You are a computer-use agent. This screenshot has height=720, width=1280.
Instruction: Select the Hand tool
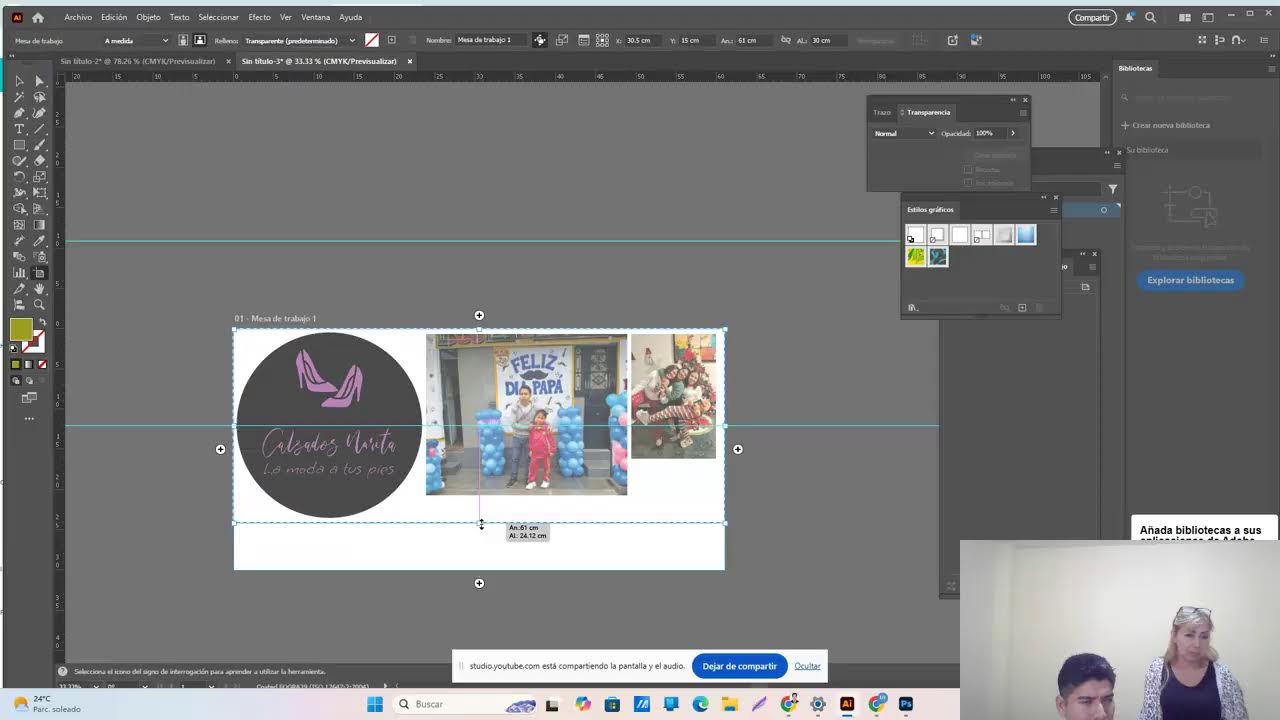coord(40,289)
